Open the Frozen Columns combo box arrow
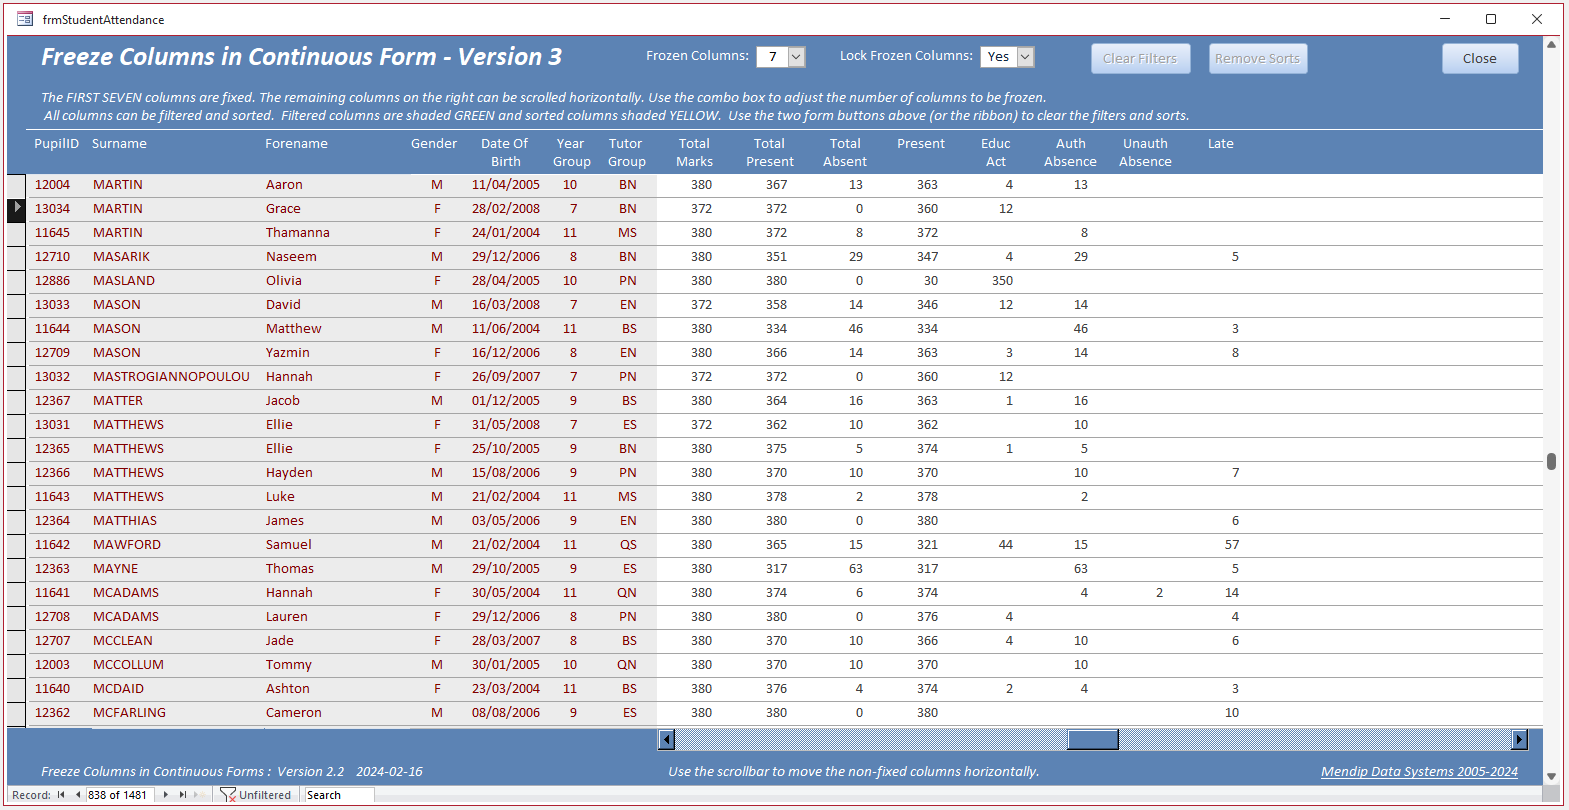 pos(797,57)
